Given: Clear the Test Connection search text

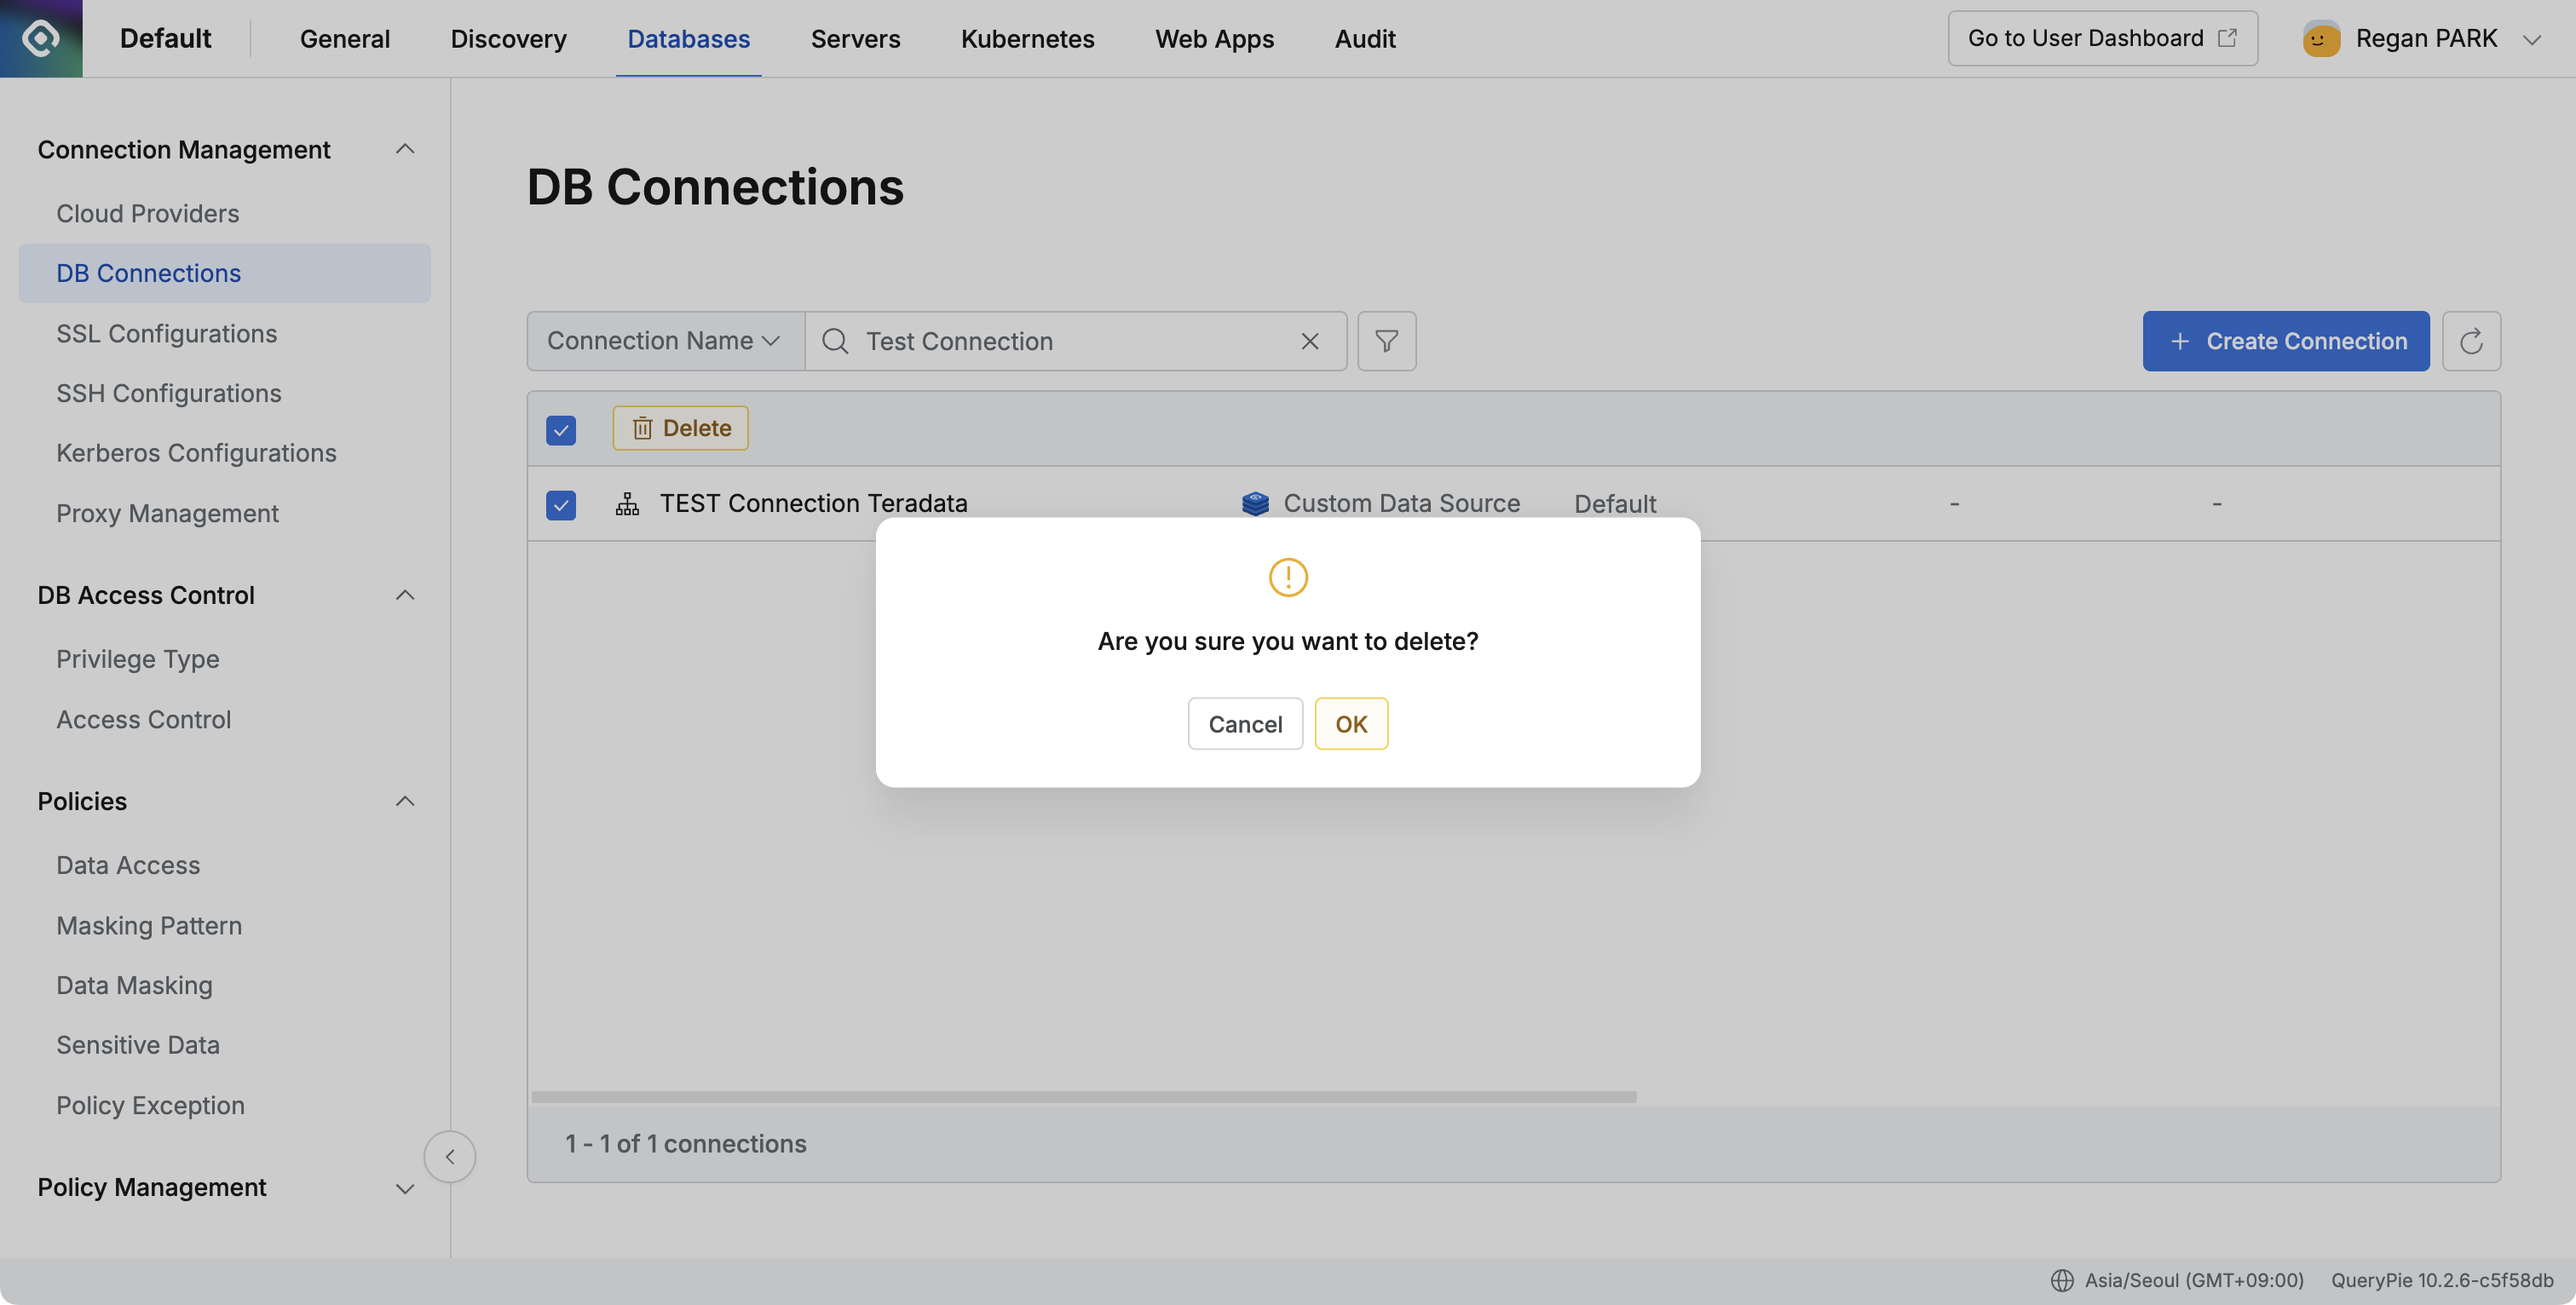Looking at the screenshot, I should tap(1310, 341).
